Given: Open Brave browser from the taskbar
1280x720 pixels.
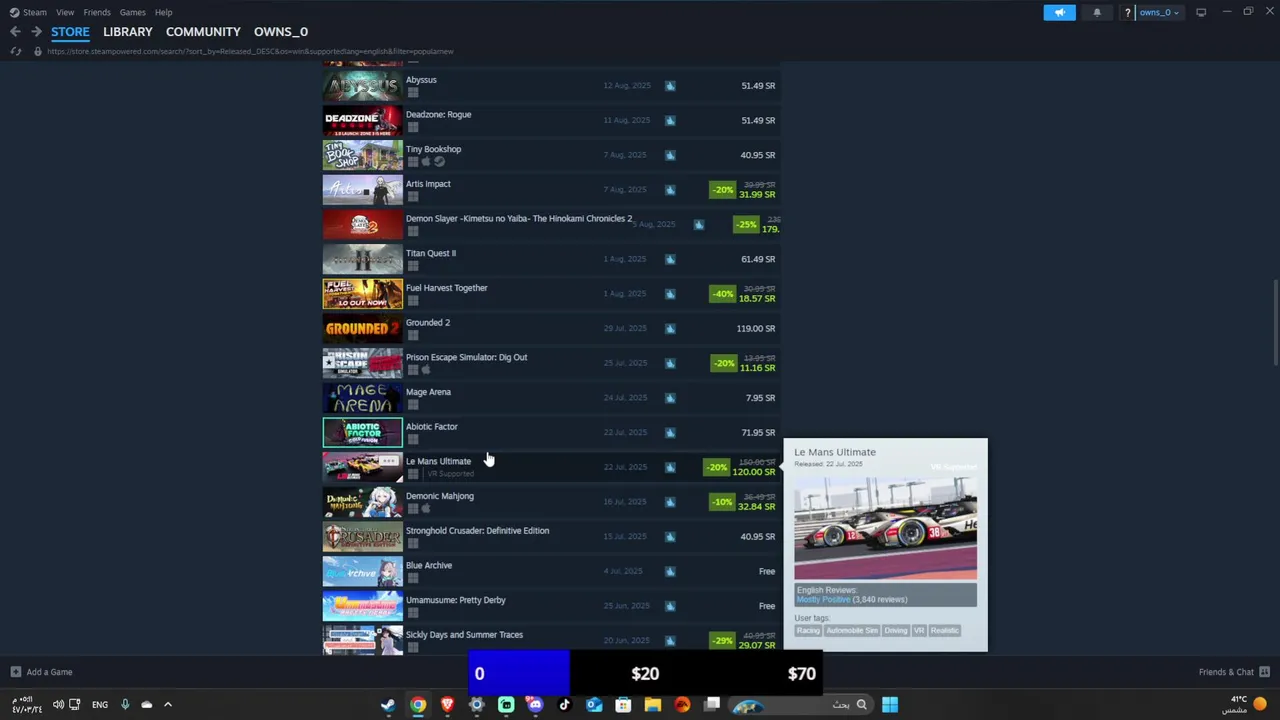Looking at the screenshot, I should click(447, 705).
